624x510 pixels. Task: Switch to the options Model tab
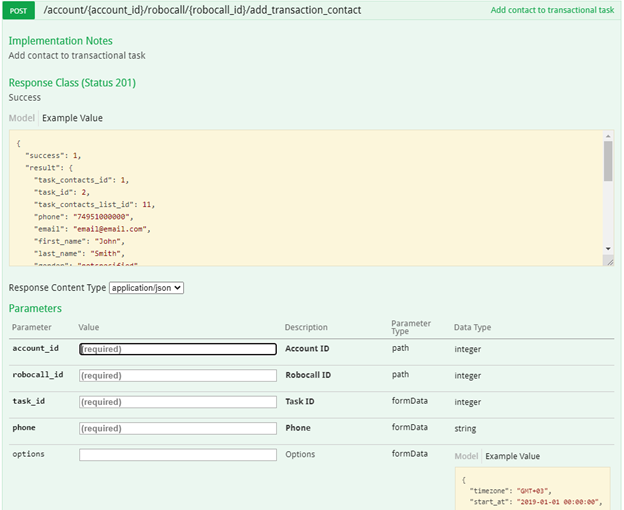click(x=466, y=456)
